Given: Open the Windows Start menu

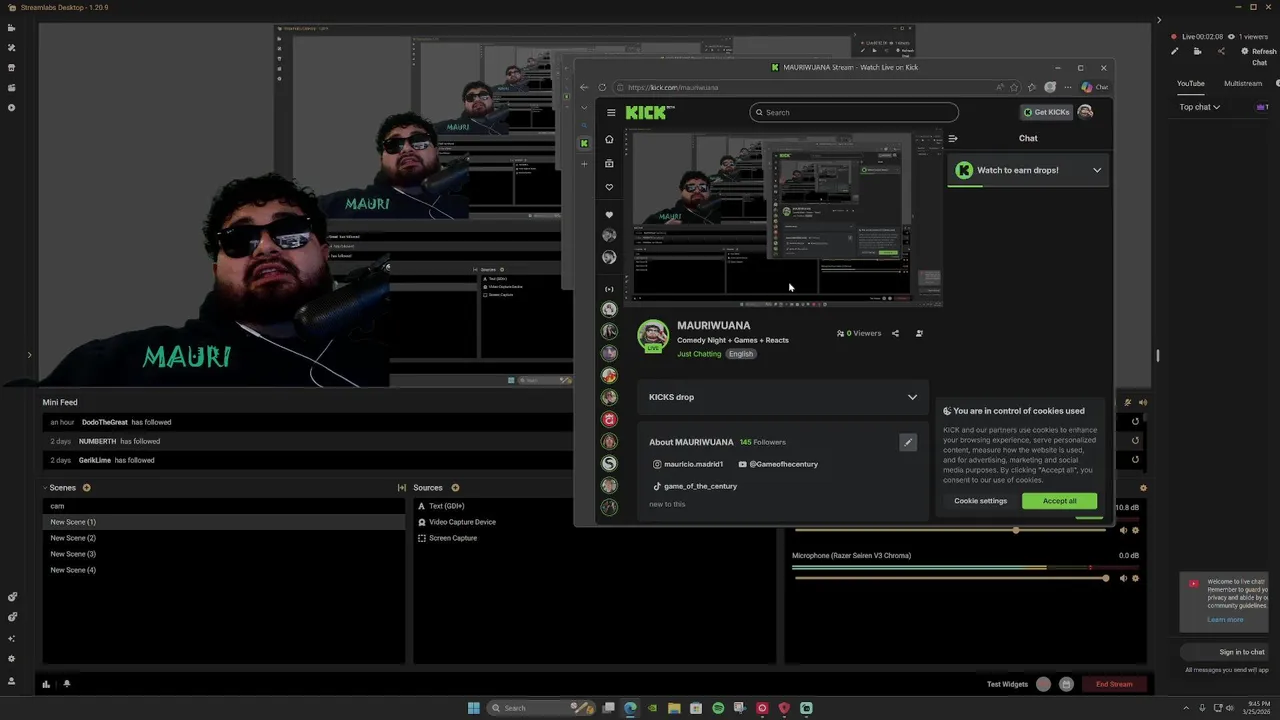Looking at the screenshot, I should 474,708.
